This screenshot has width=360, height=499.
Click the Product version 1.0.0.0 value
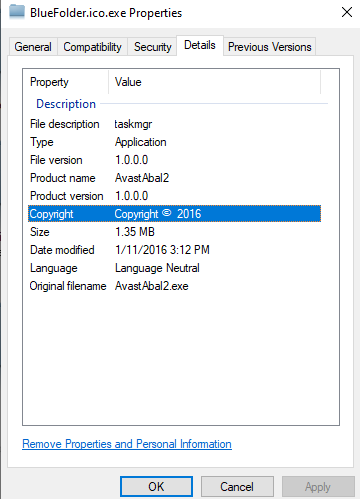[x=132, y=196]
